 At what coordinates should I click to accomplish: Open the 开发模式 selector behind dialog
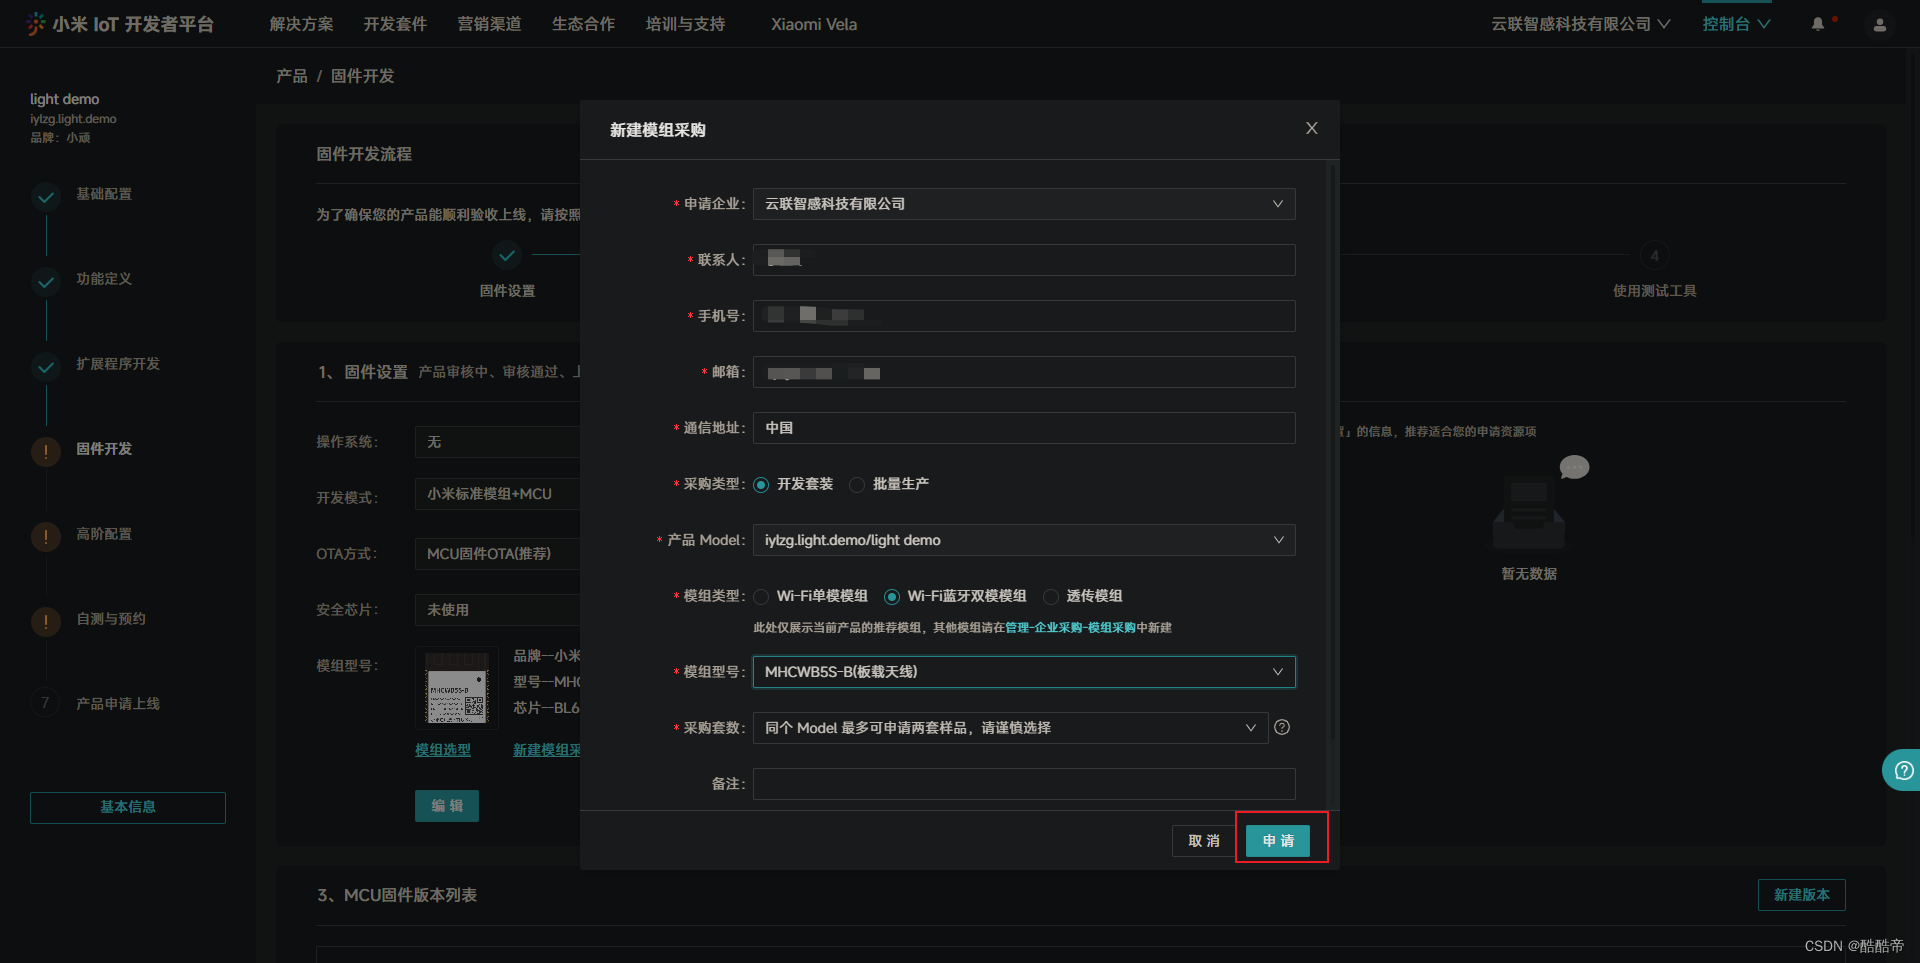tap(497, 494)
